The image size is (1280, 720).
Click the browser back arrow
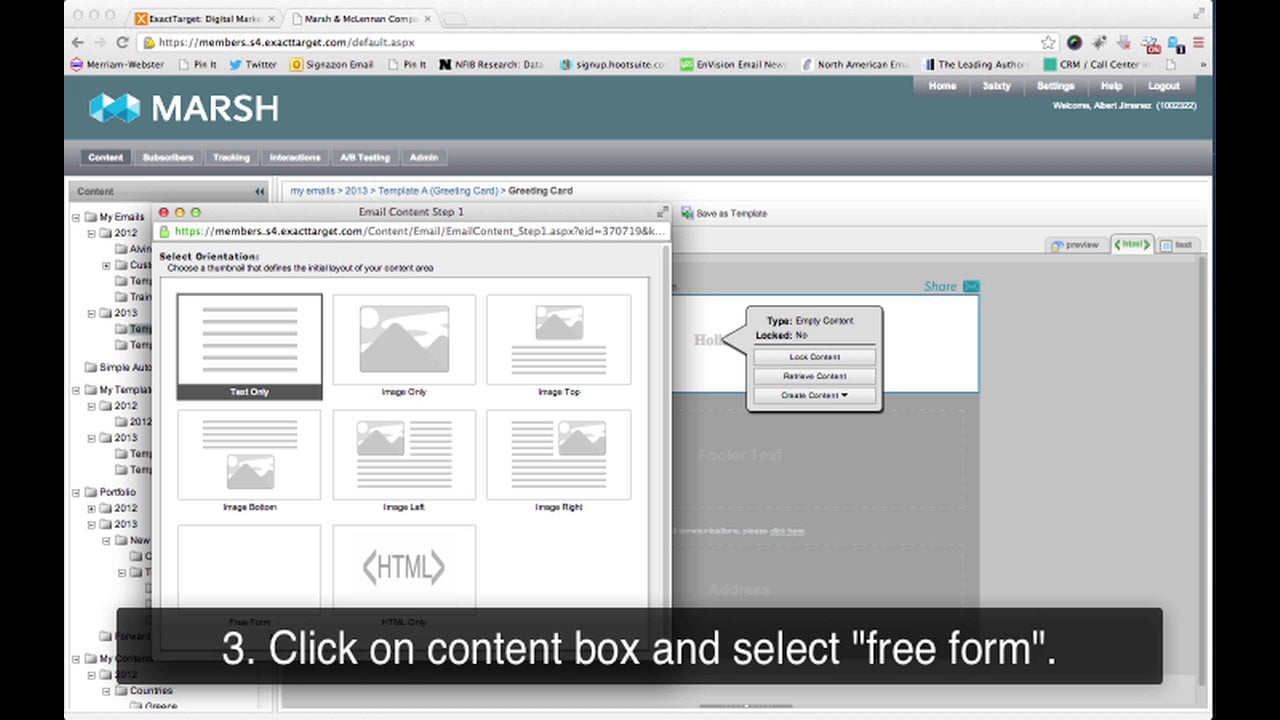[79, 42]
